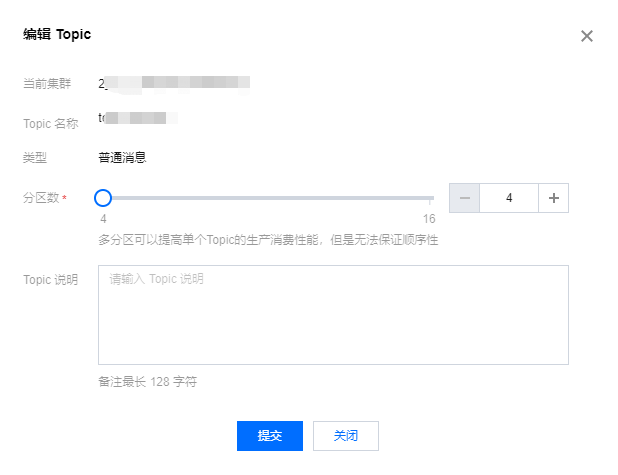
Task: Click the slider maximum label 16
Action: click(x=428, y=219)
